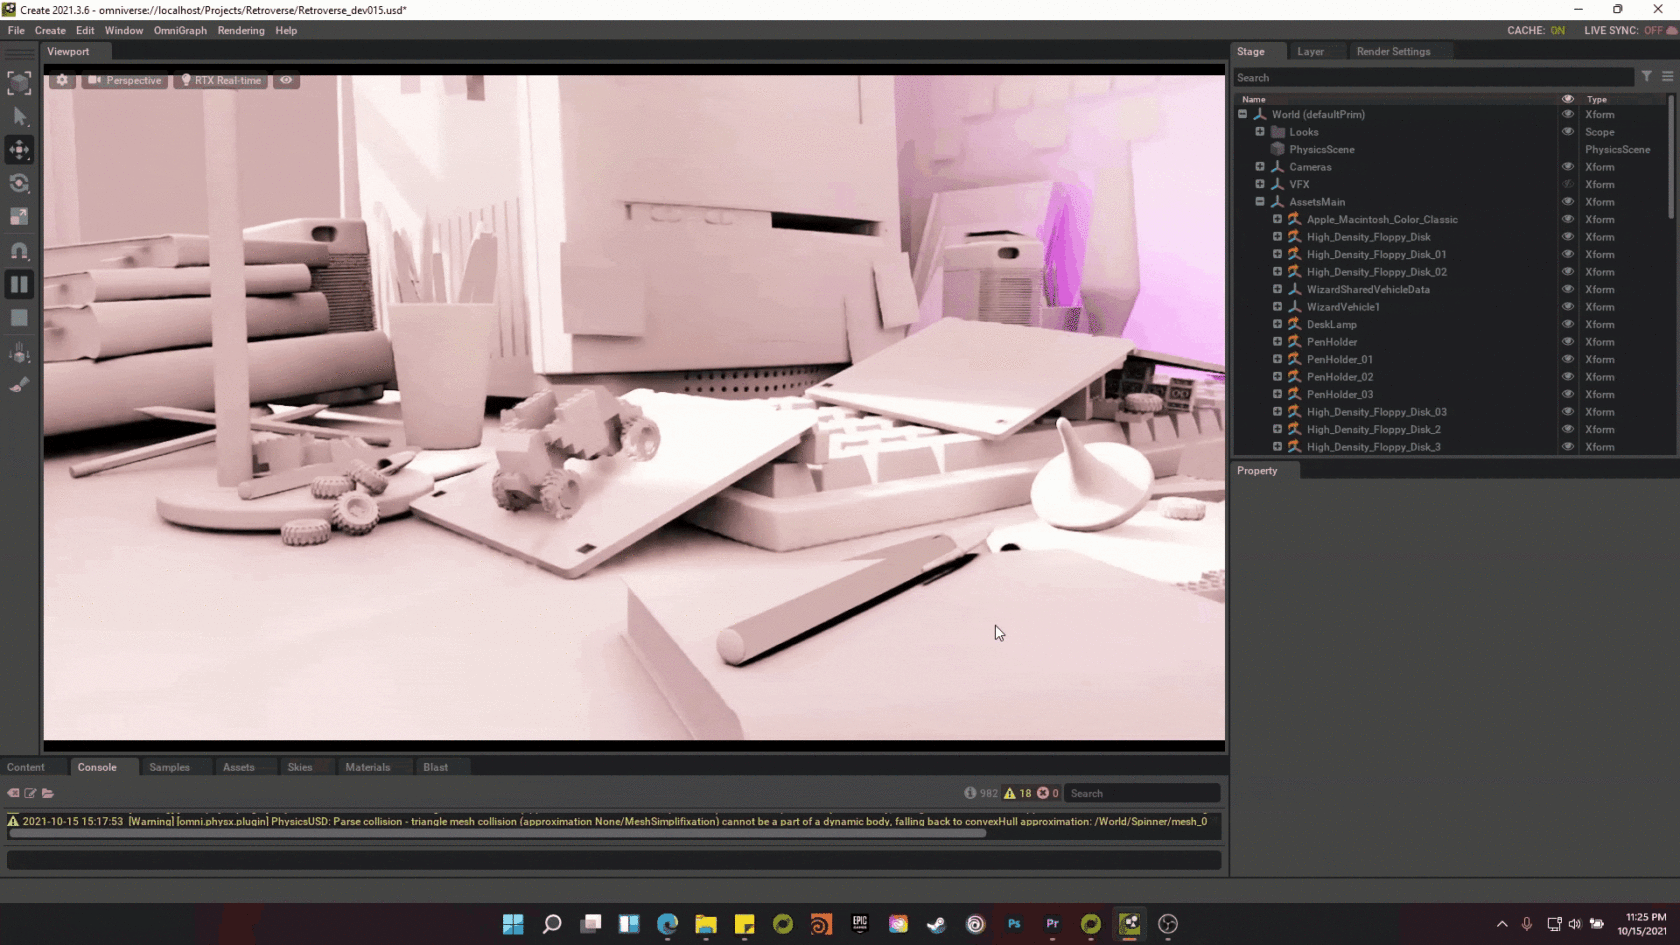Expand the Cameras tree node

tap(1260, 167)
